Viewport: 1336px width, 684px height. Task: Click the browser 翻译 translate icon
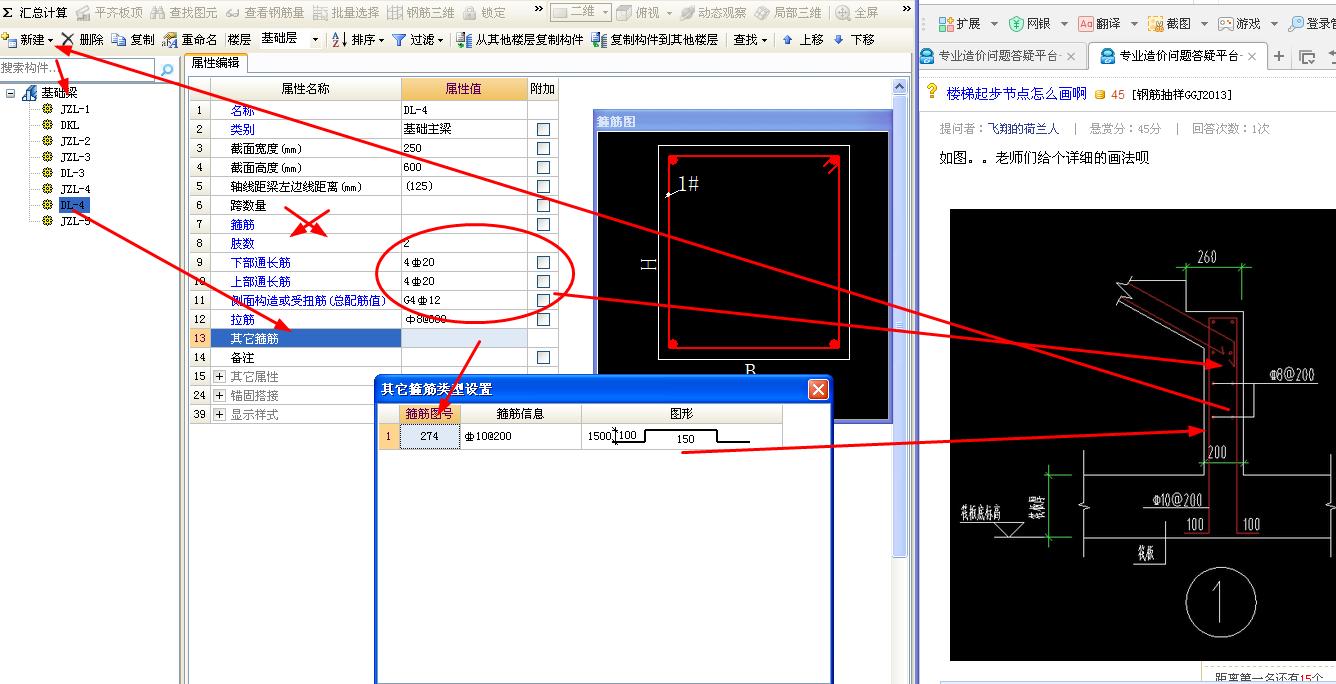tap(1086, 23)
